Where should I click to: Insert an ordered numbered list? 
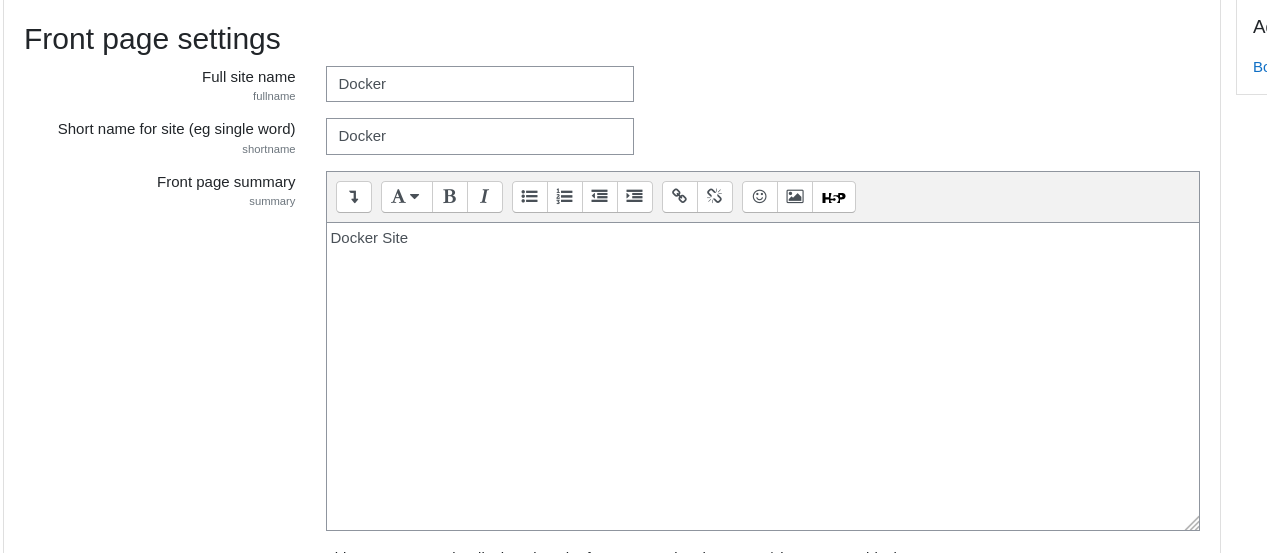point(565,197)
